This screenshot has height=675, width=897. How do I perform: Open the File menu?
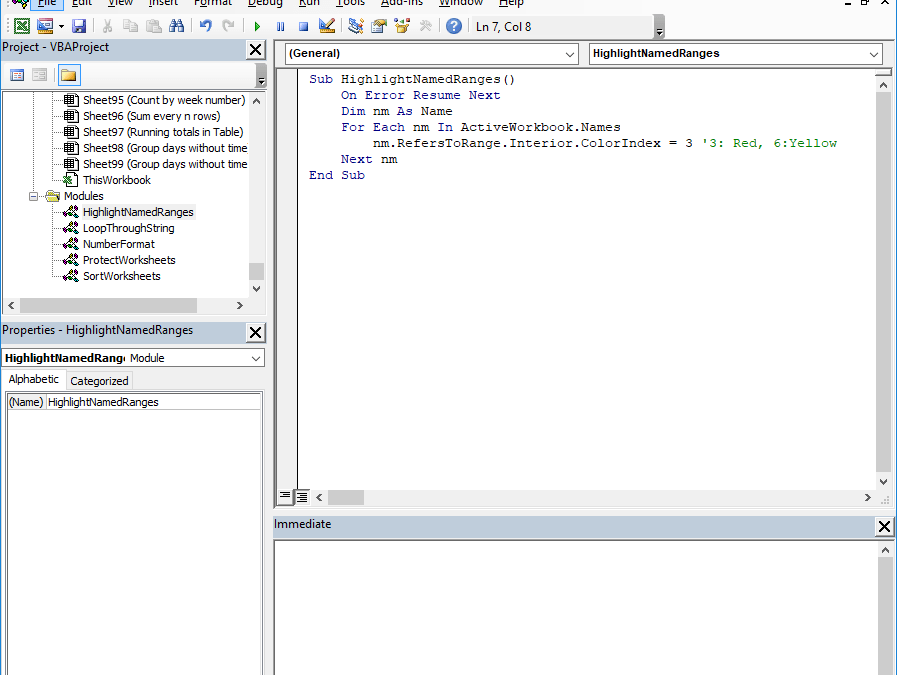tap(47, 3)
